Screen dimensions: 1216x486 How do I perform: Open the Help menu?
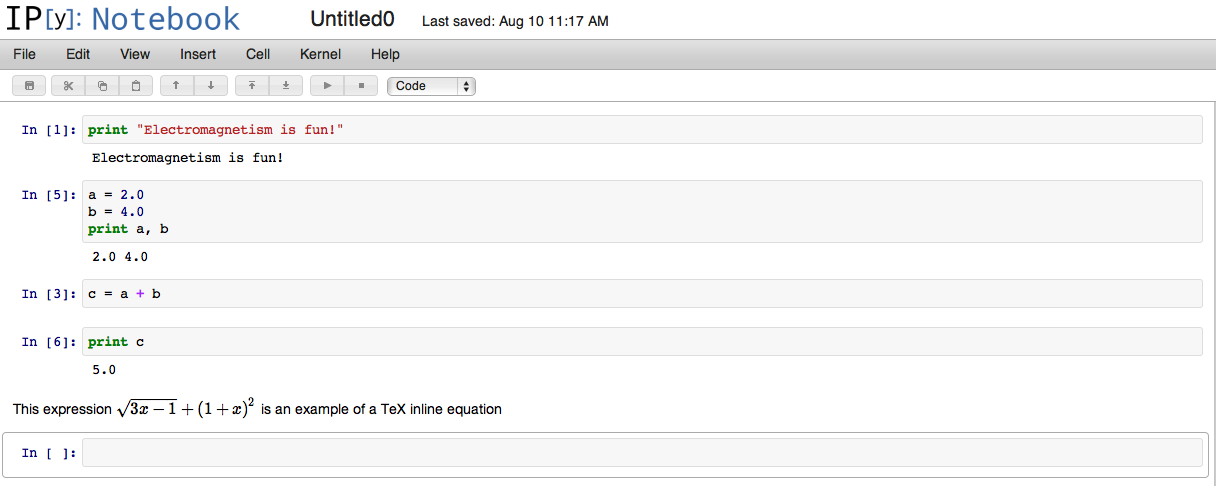point(385,54)
